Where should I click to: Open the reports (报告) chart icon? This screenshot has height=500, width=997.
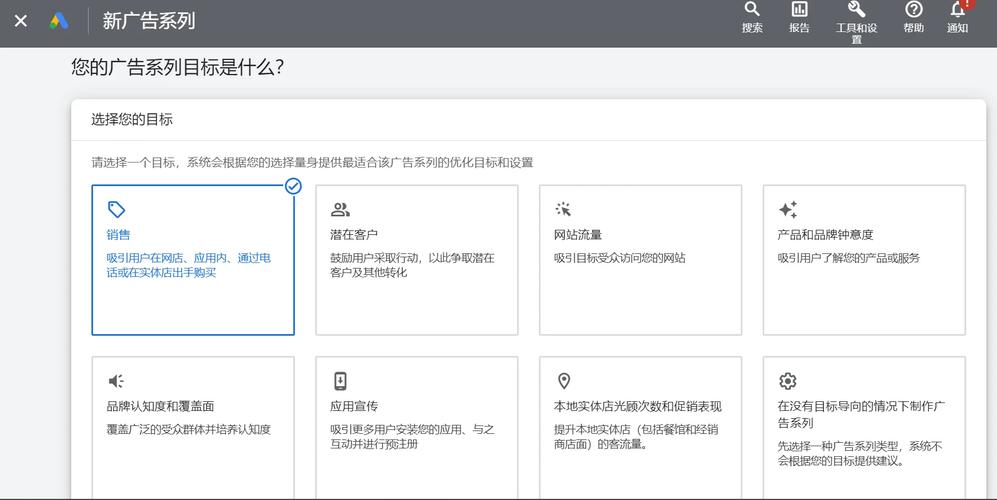pos(799,9)
